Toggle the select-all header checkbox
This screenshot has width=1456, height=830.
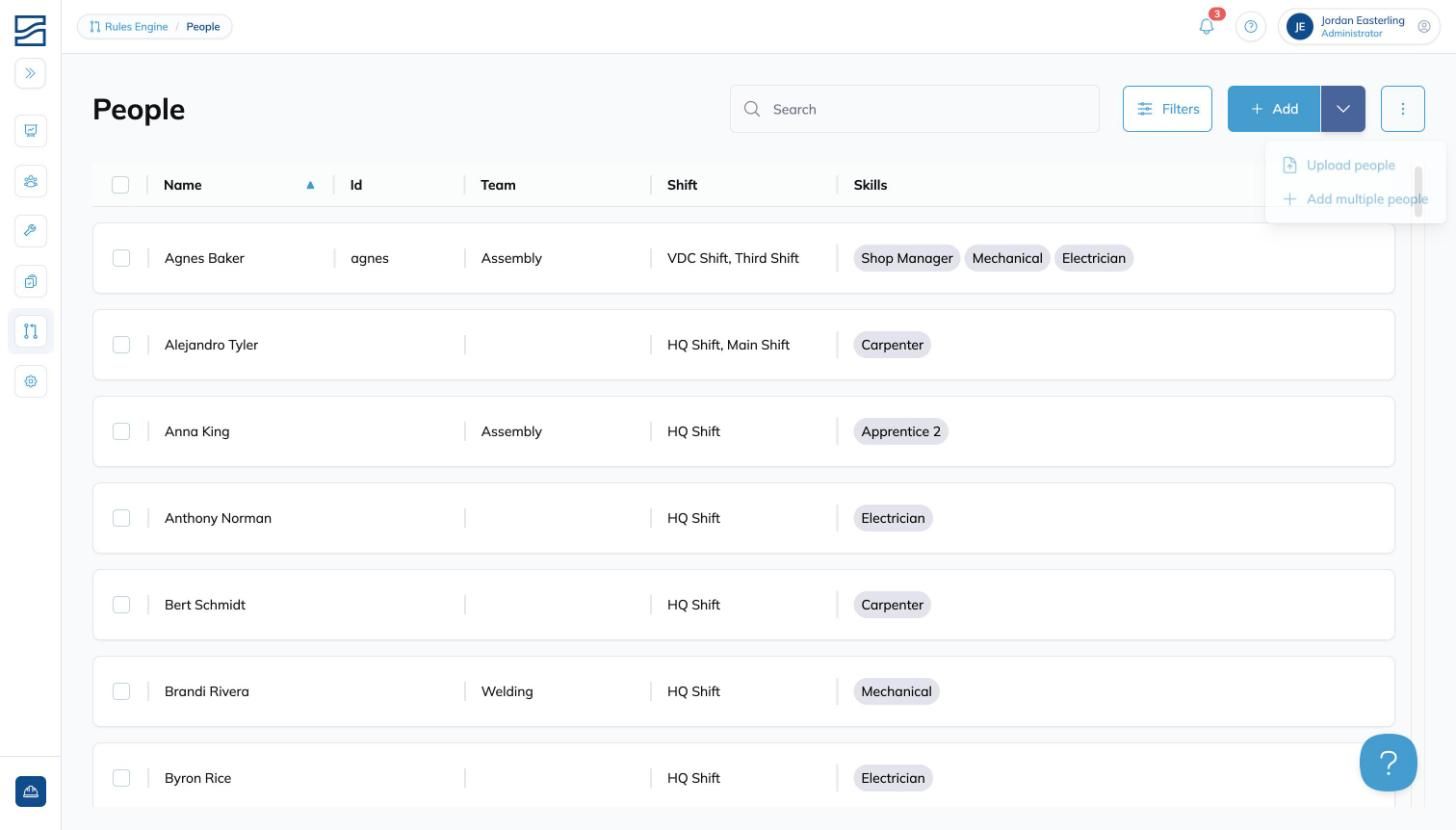pyautogui.click(x=120, y=185)
